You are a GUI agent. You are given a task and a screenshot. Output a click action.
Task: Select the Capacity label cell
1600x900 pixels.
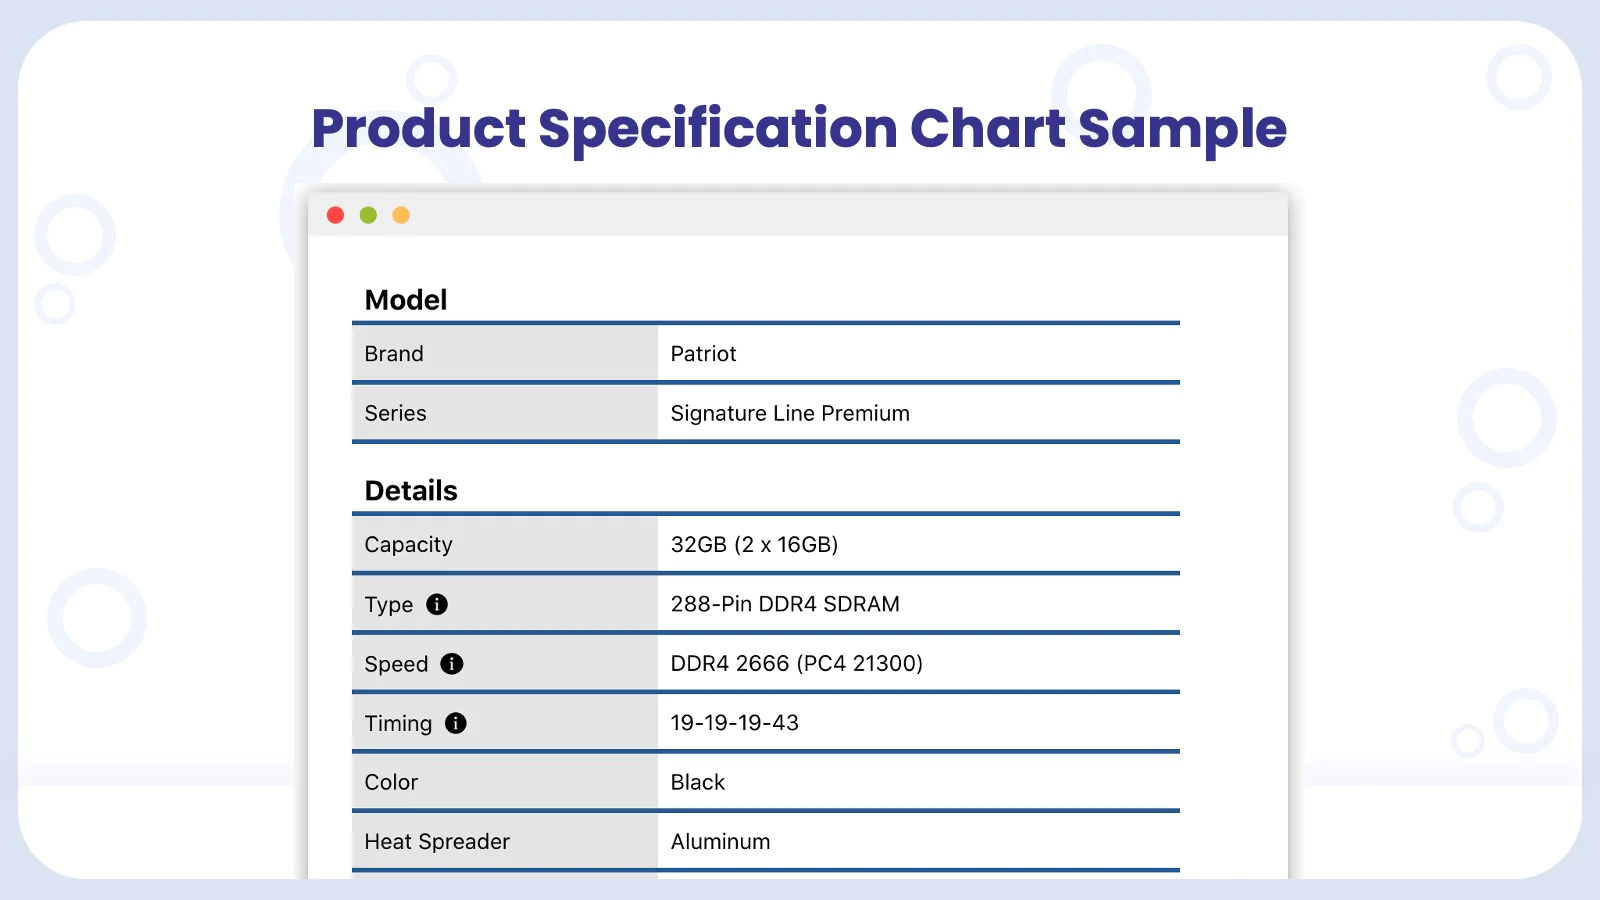tap(505, 545)
